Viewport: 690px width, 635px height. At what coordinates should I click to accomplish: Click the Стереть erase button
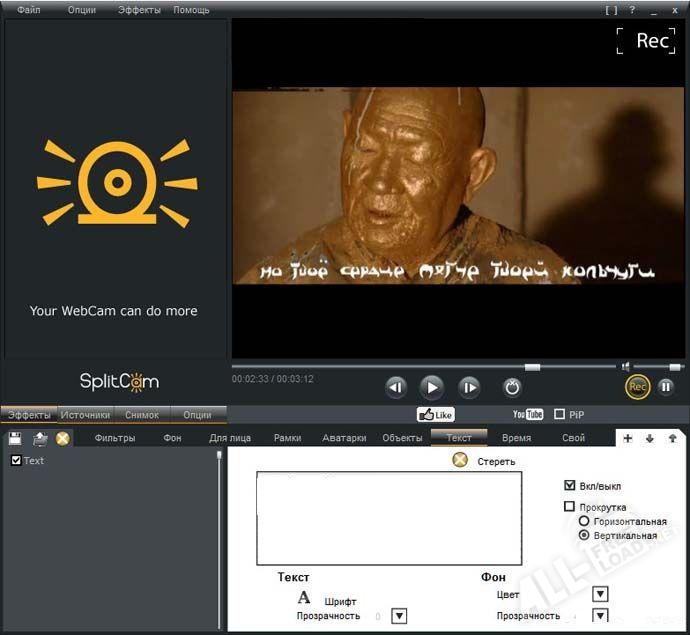tap(460, 461)
